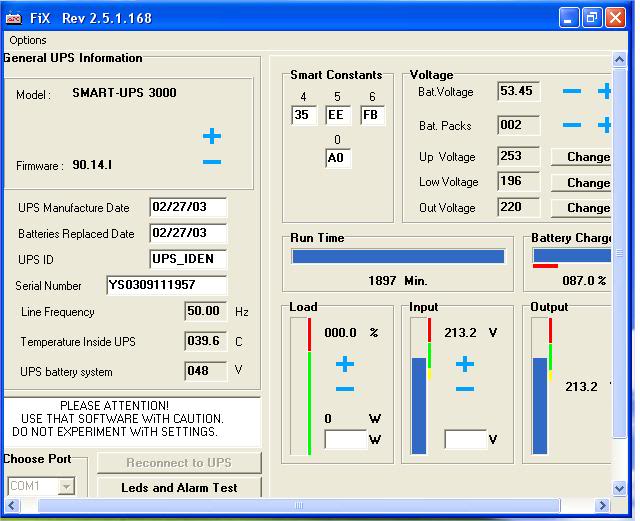The width and height of the screenshot is (640, 521).
Task: Run the Leds and Alarm Test
Action: click(179, 488)
